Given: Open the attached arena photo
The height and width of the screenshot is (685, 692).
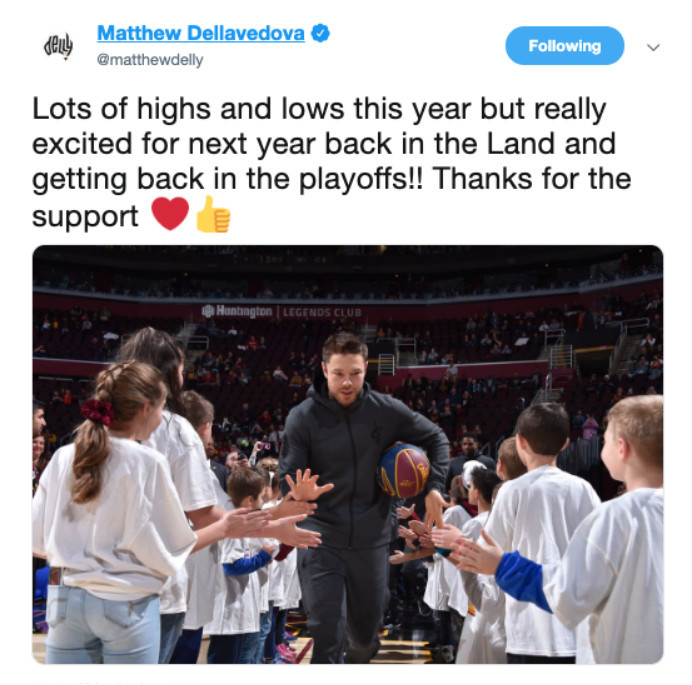Looking at the screenshot, I should click(348, 454).
